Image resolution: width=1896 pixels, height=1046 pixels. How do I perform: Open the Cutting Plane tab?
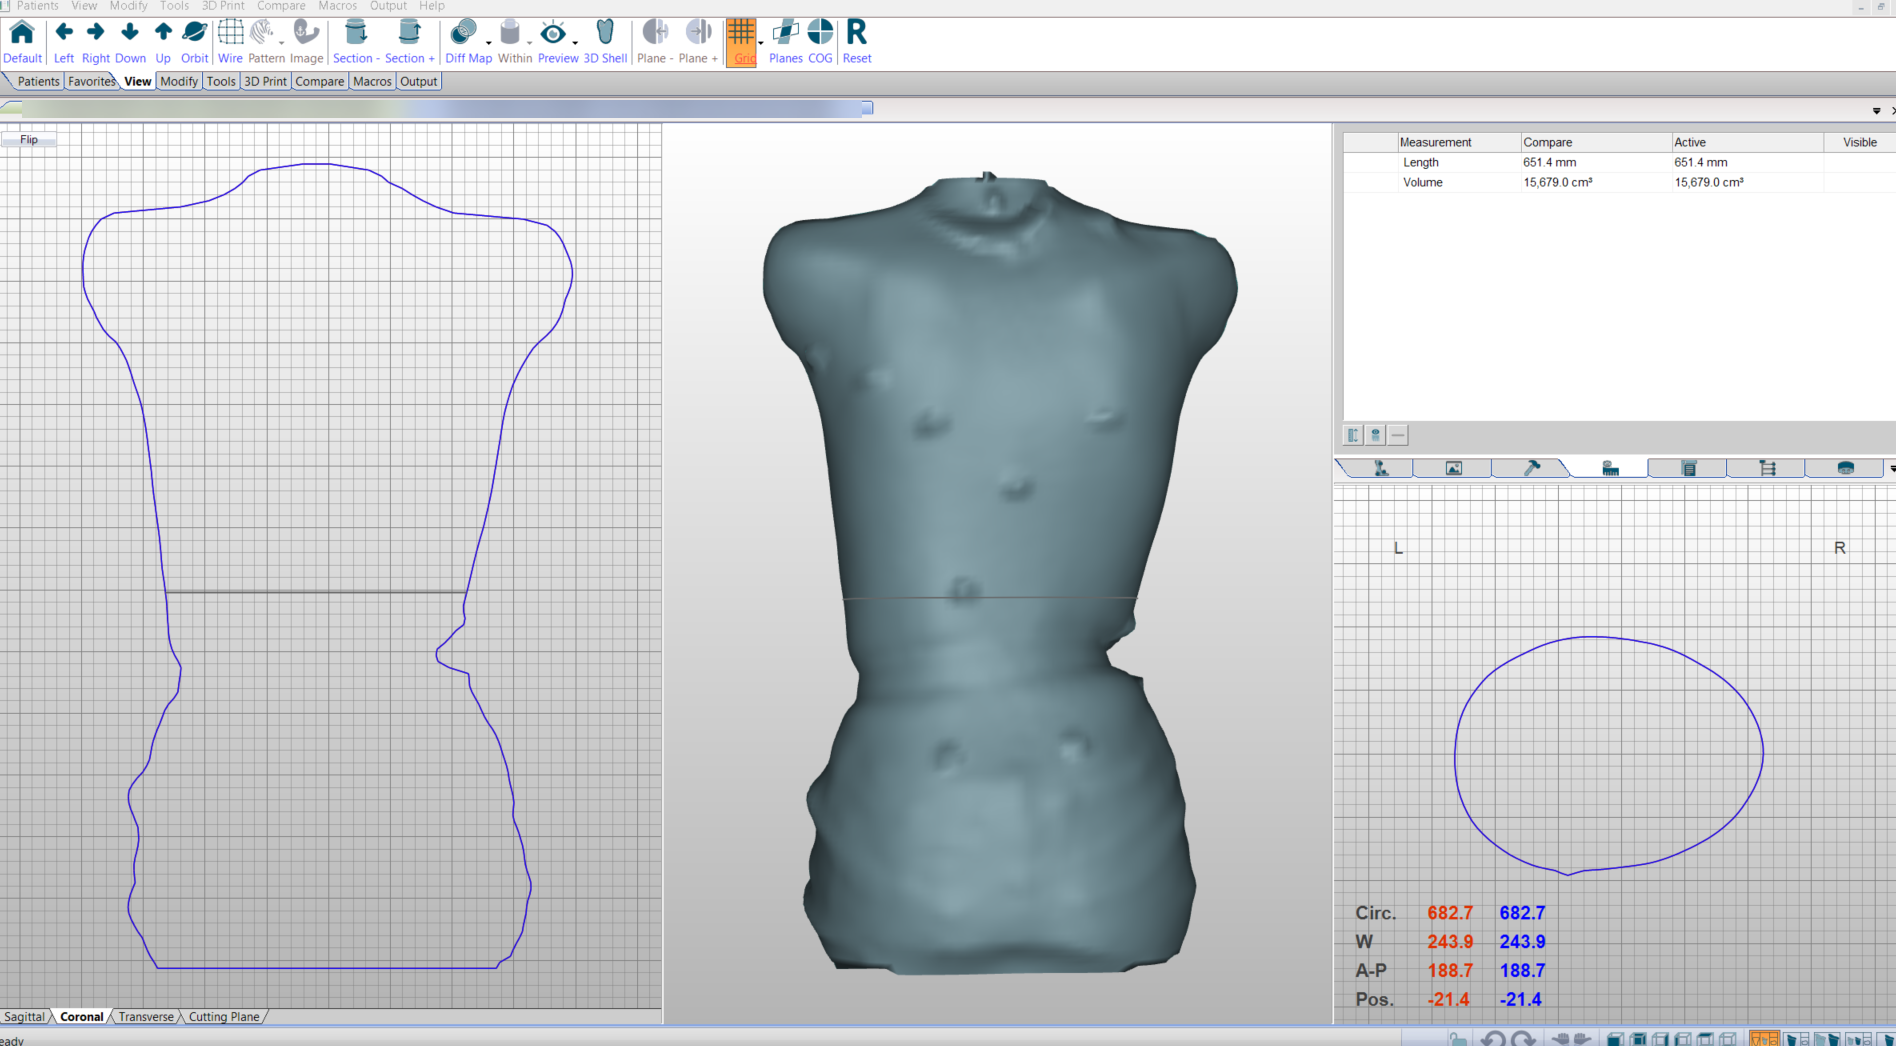point(224,1016)
